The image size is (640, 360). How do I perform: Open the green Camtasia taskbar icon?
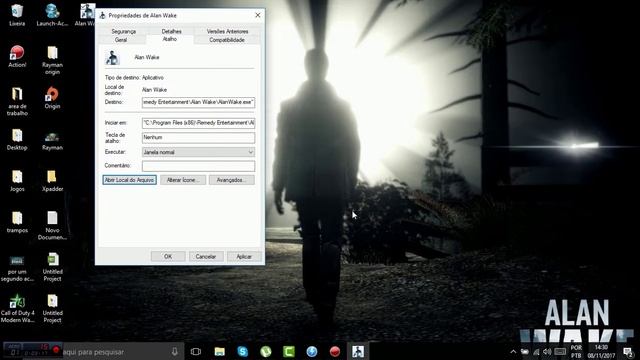(x=289, y=351)
